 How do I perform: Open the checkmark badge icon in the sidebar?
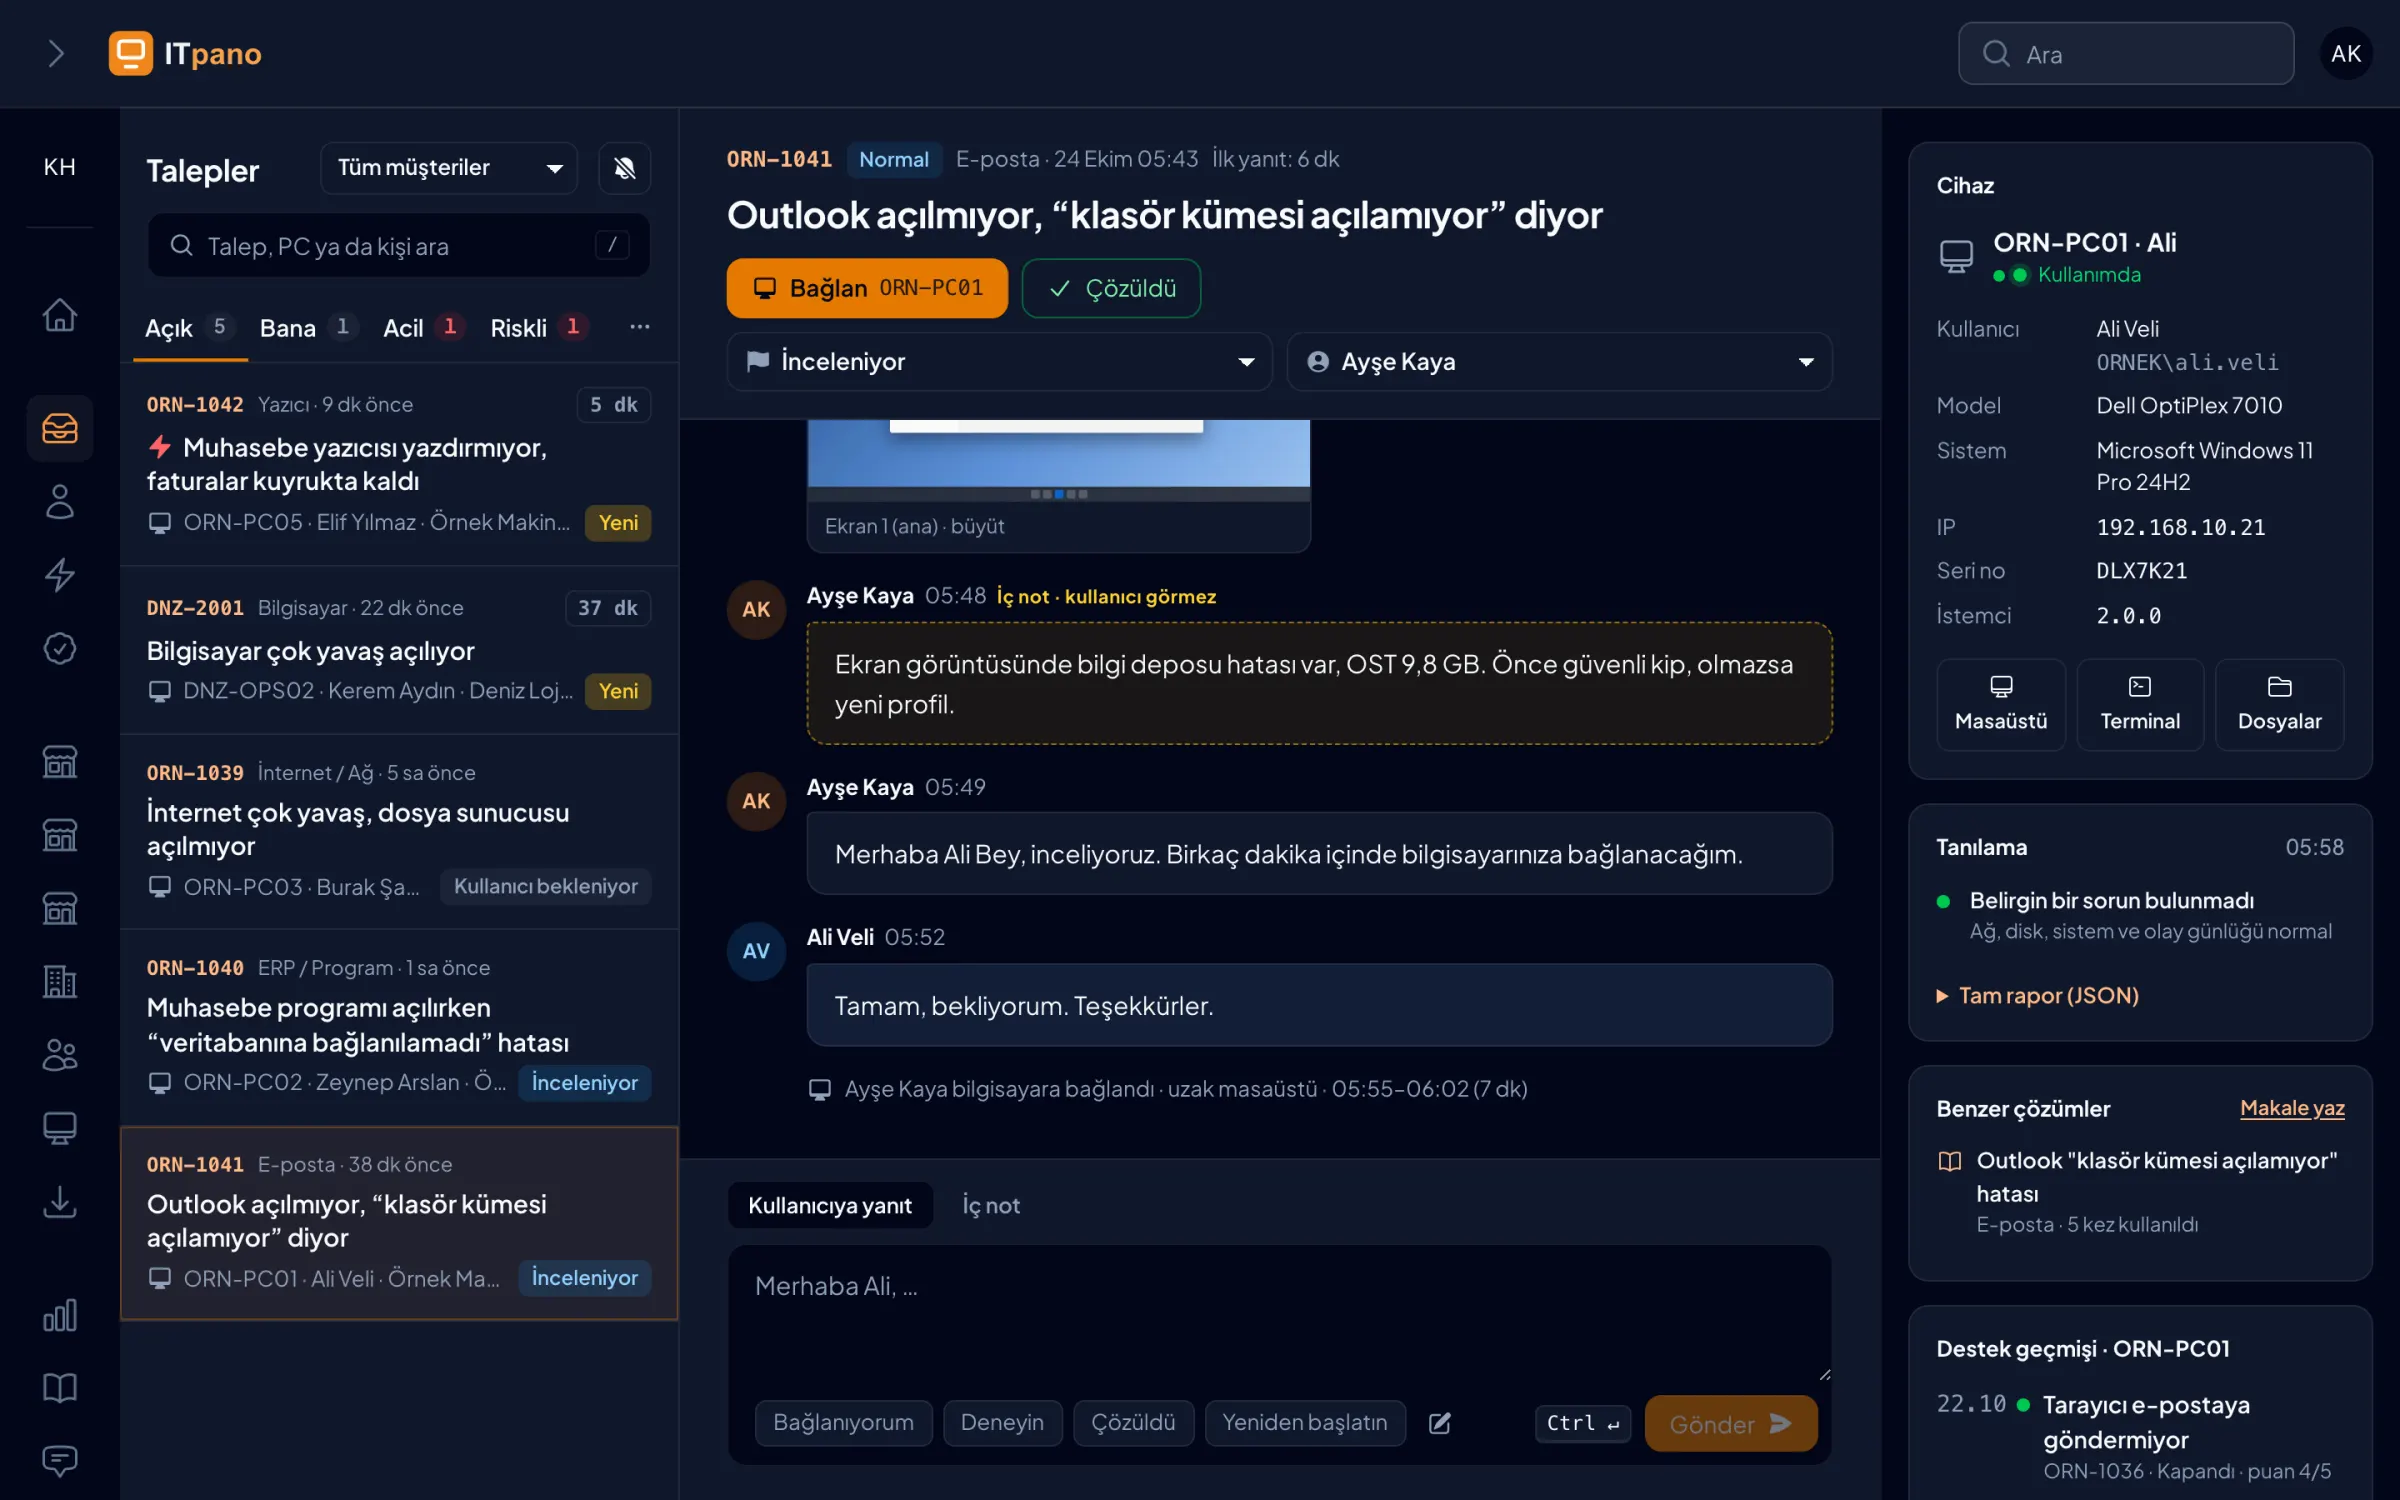(x=60, y=648)
